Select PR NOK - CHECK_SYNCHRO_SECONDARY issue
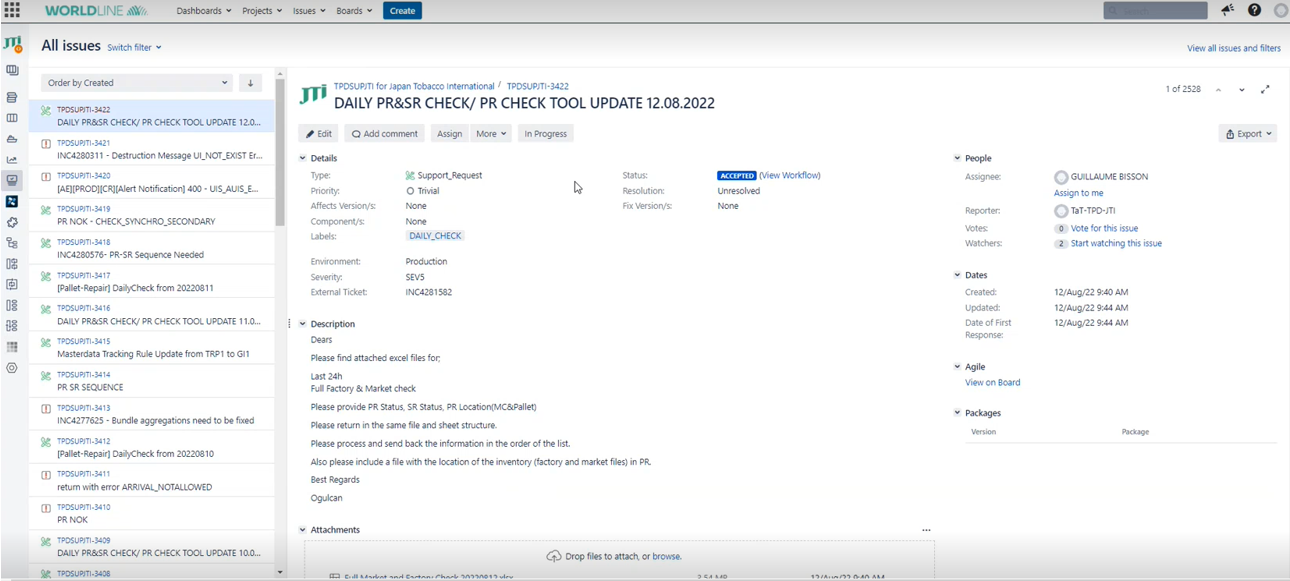The width and height of the screenshot is (1290, 581). point(151,215)
